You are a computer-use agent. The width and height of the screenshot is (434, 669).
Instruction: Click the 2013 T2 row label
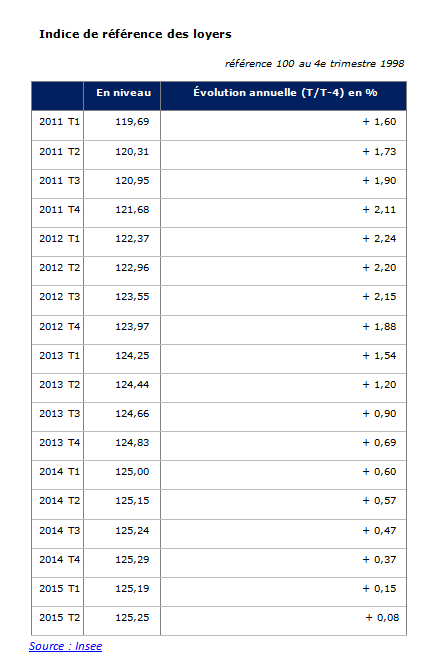[x=59, y=384]
